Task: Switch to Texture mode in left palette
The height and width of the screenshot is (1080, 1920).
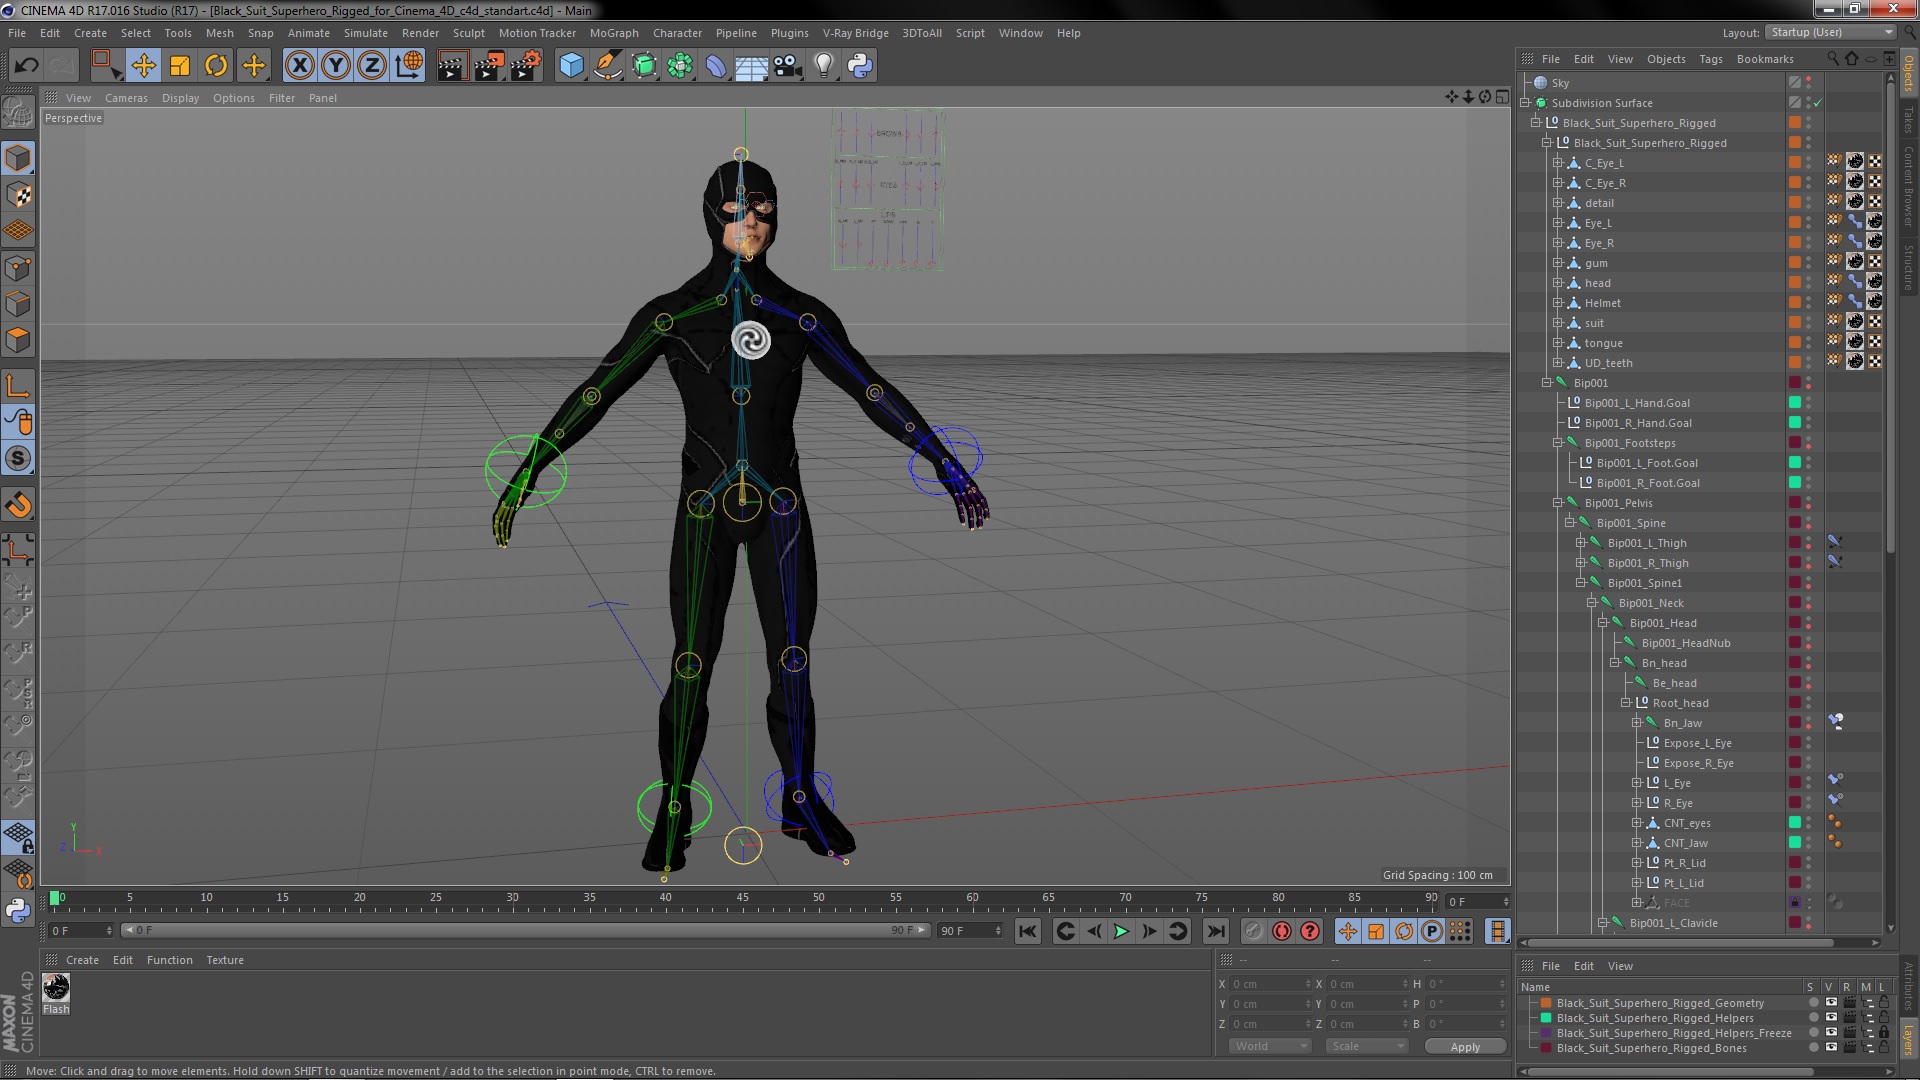Action: (18, 195)
